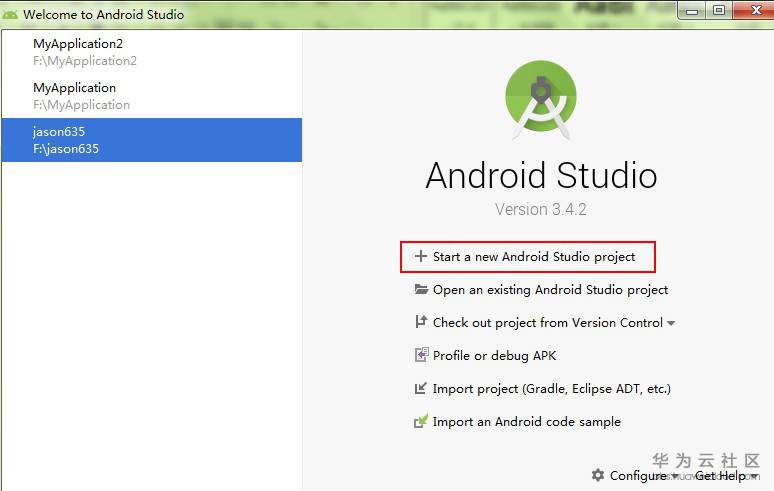The width and height of the screenshot is (774, 491).
Task: Select Profile or debug APK
Action: click(x=494, y=355)
